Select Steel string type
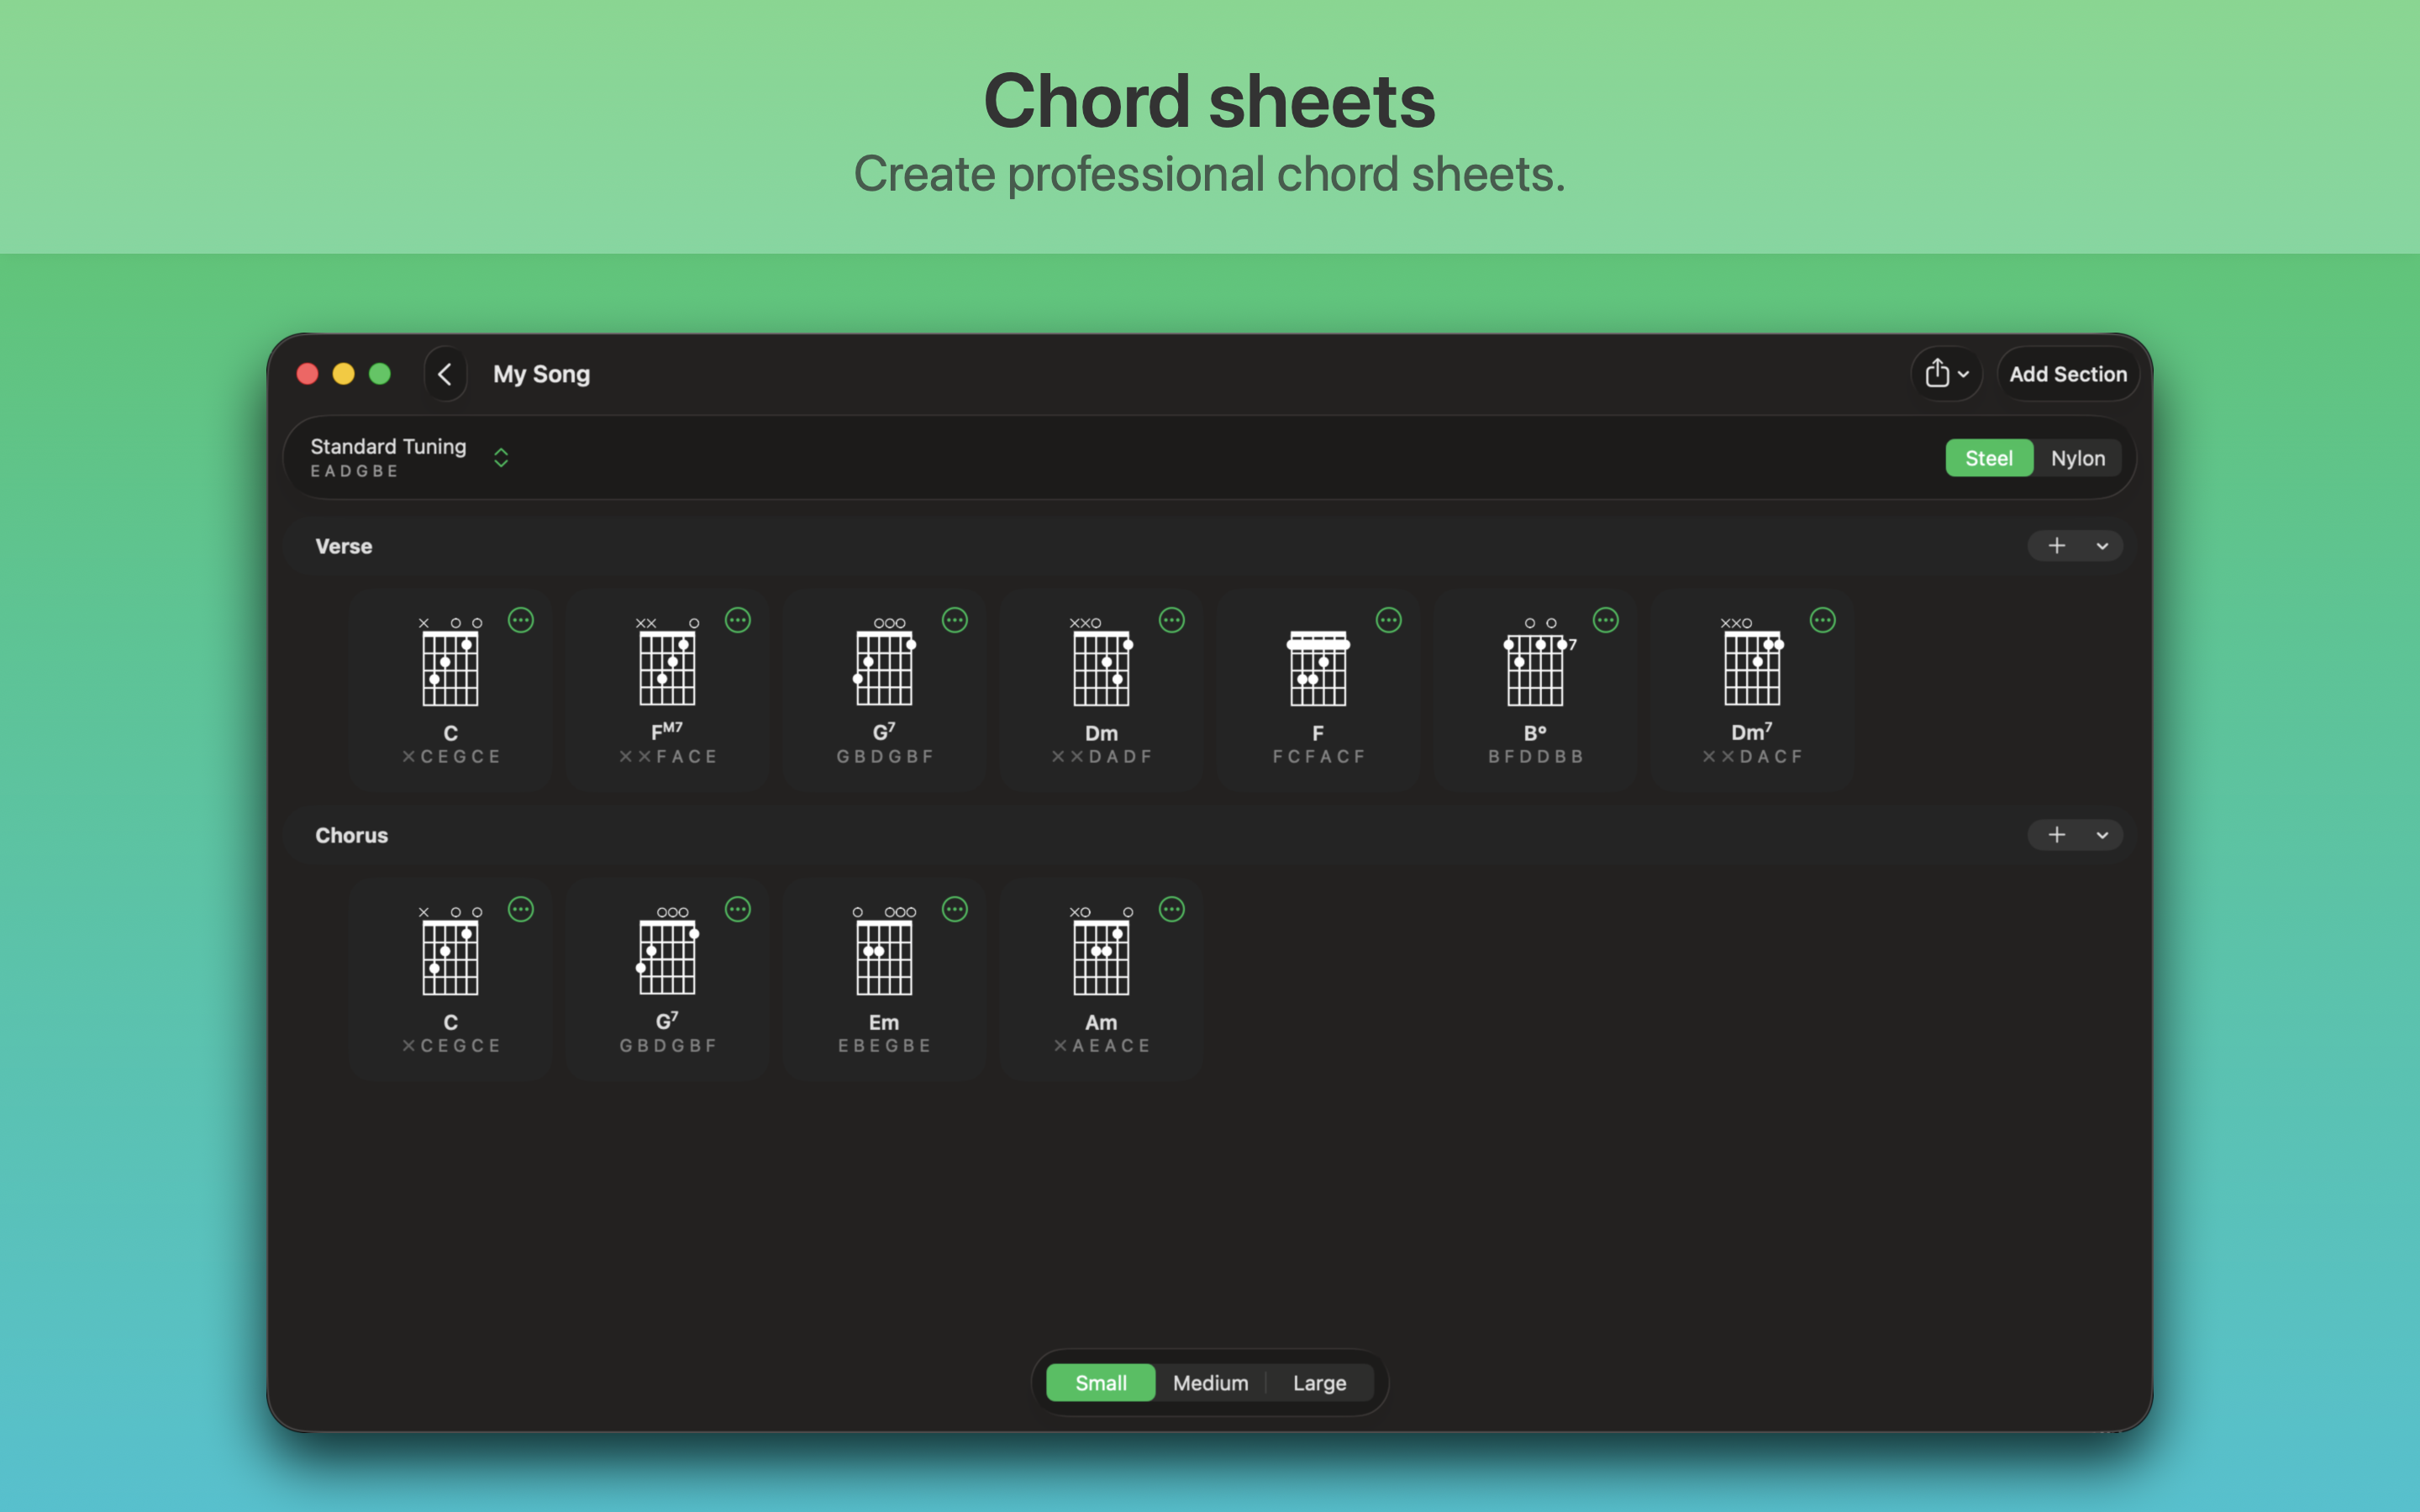The height and width of the screenshot is (1512, 2420). click(x=1989, y=458)
